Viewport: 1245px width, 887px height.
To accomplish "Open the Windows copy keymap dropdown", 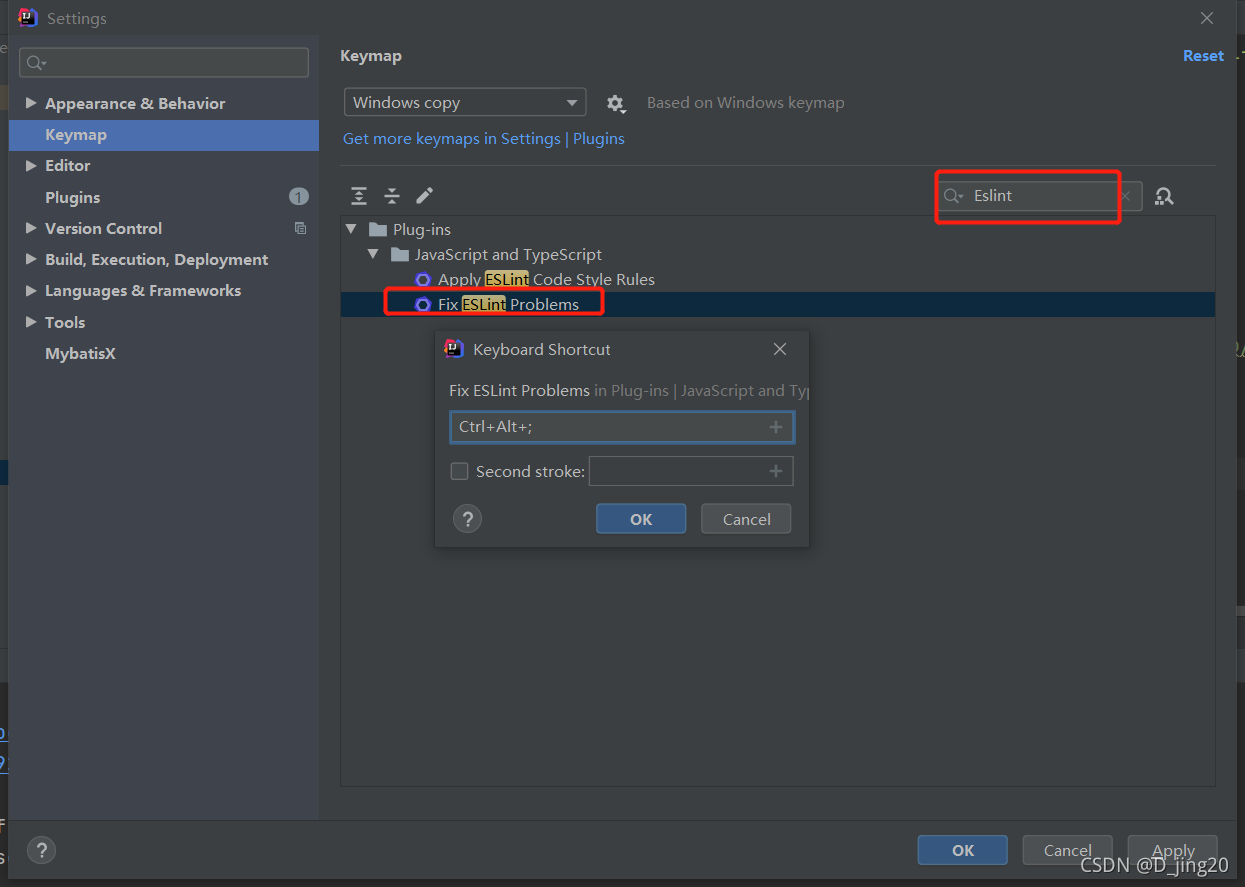I will 465,103.
